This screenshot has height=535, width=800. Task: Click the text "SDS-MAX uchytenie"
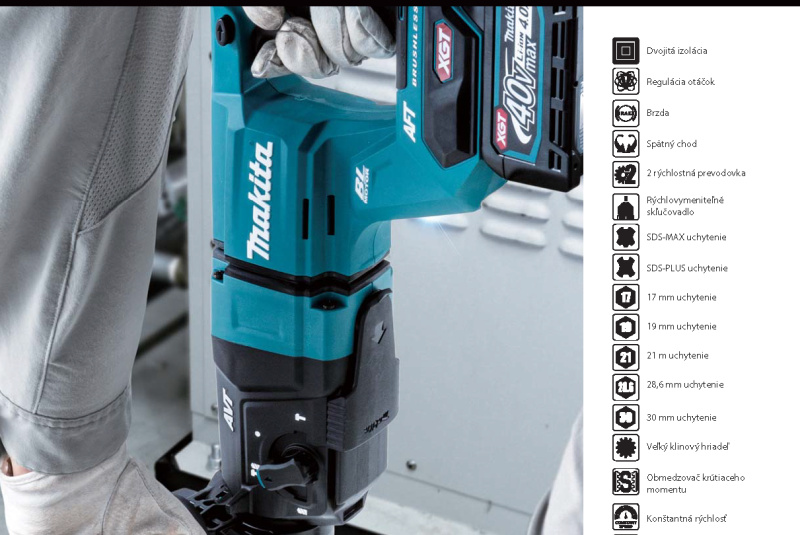[686, 237]
